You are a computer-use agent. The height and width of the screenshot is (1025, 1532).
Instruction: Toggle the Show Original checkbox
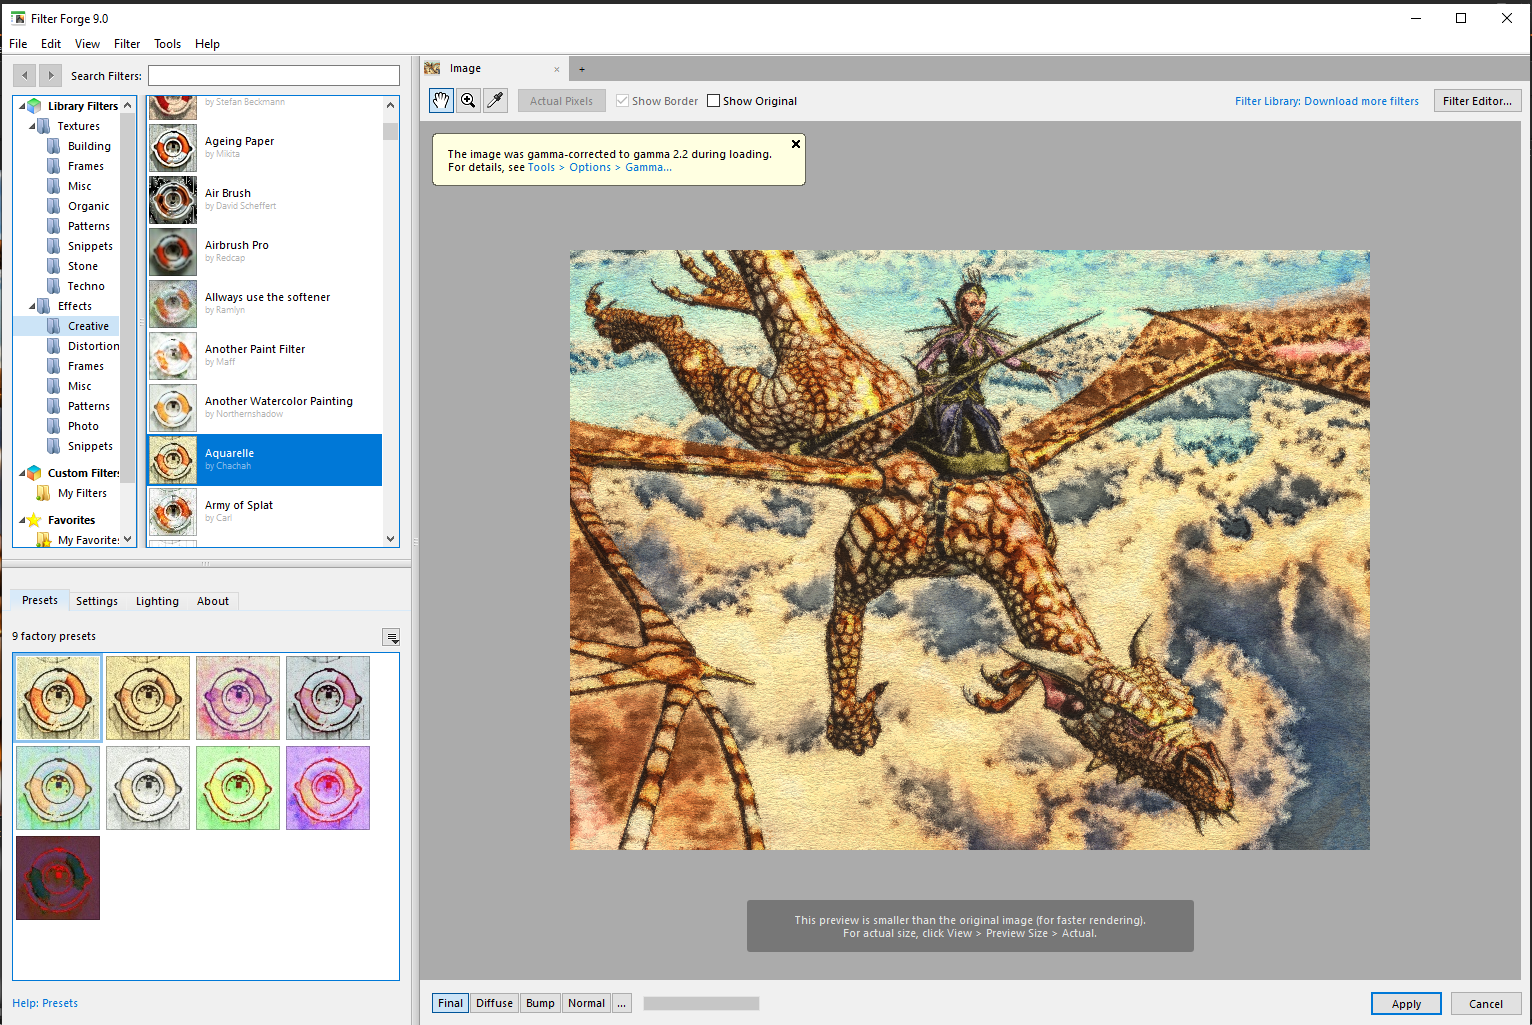click(713, 101)
